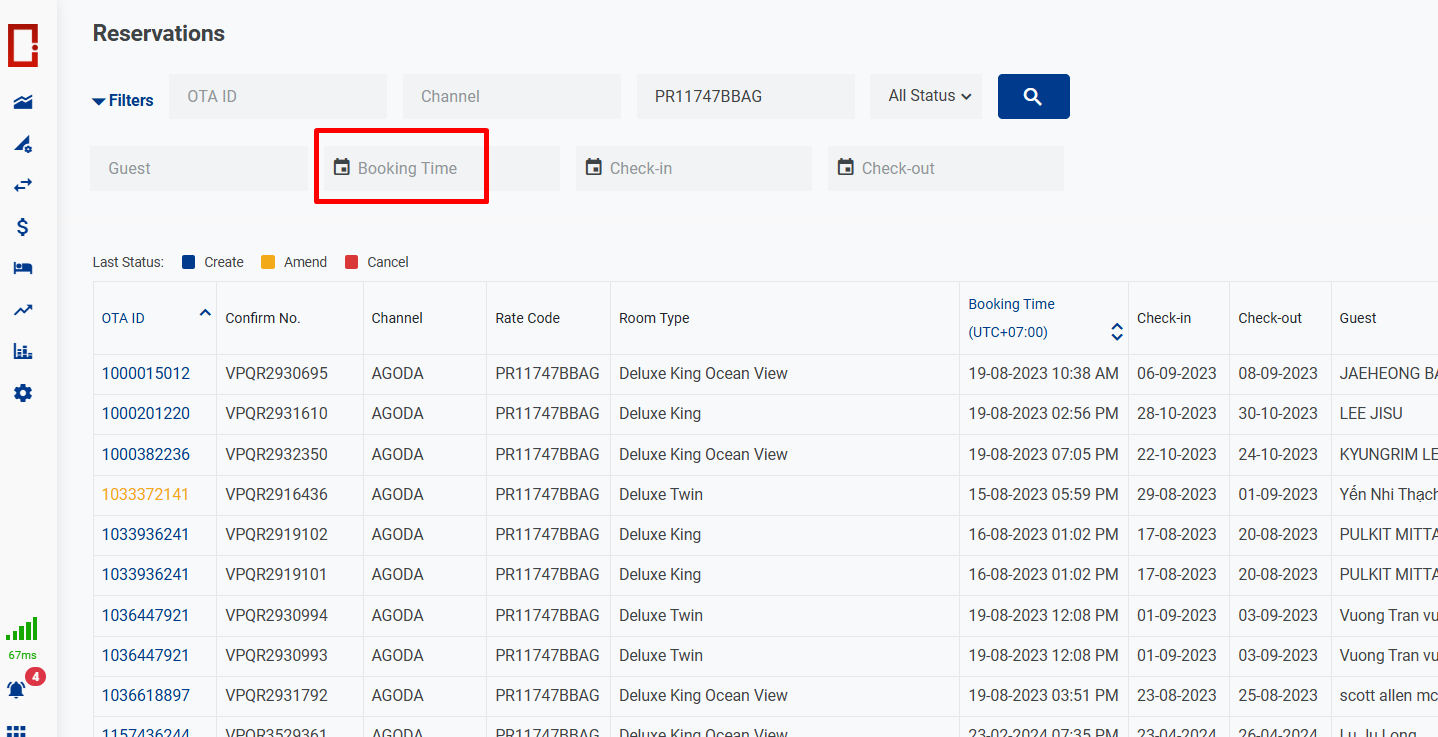This screenshot has height=737, width=1438.
Task: Click the Check-out date filter field
Action: [x=945, y=168]
